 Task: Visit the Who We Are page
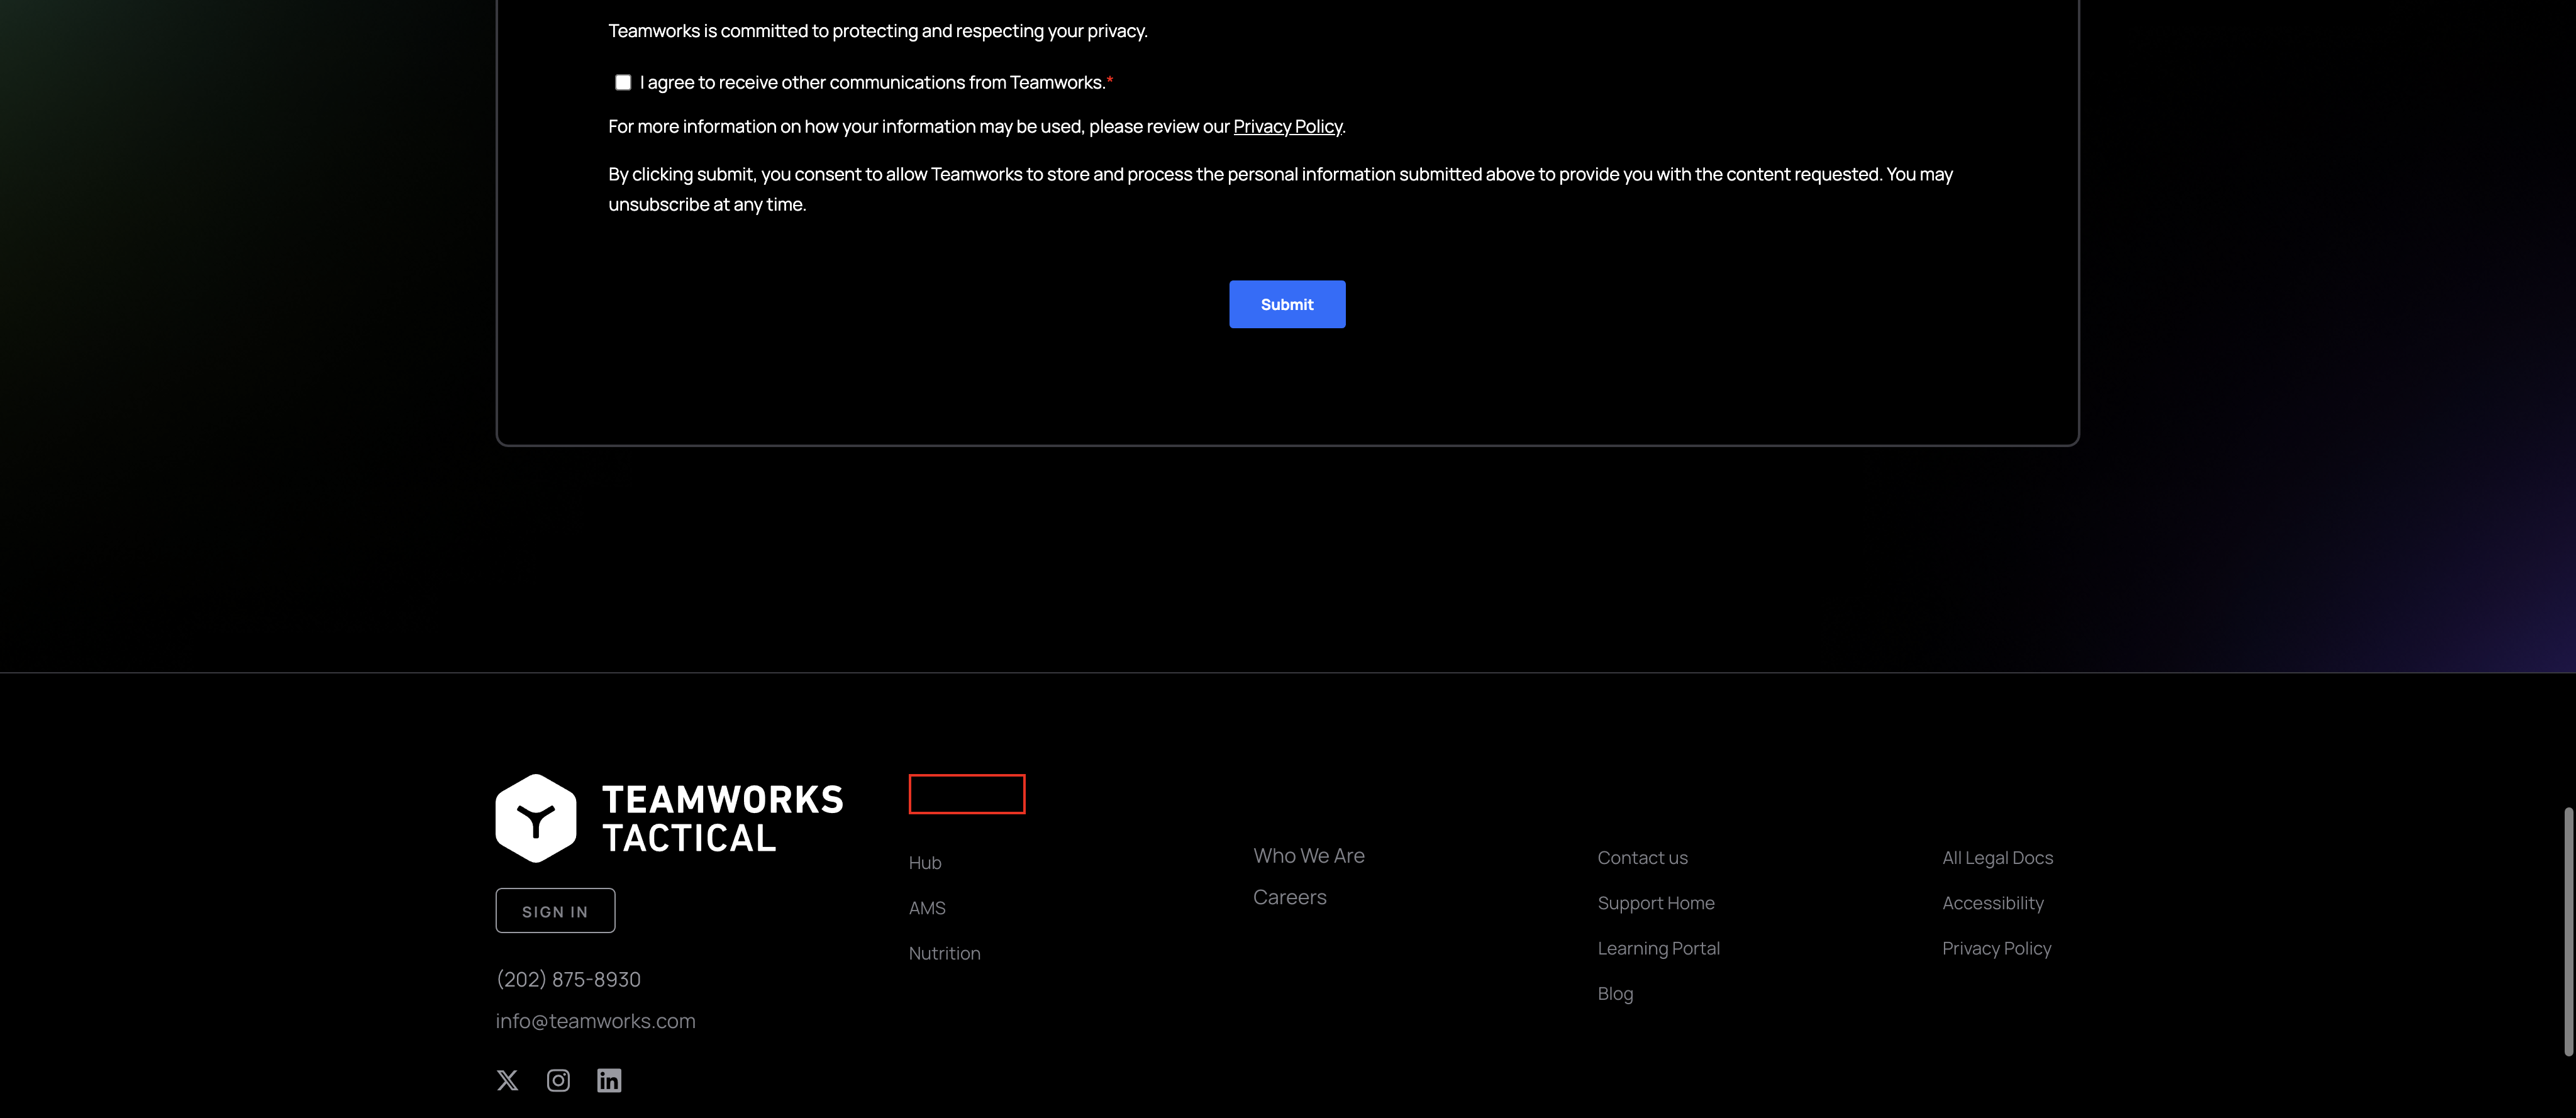pos(1309,856)
